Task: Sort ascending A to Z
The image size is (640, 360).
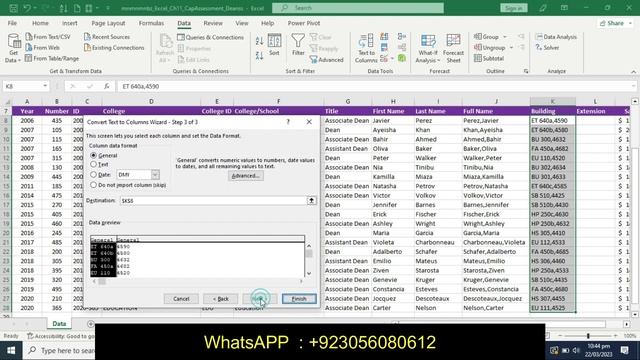Action: pyautogui.click(x=259, y=40)
